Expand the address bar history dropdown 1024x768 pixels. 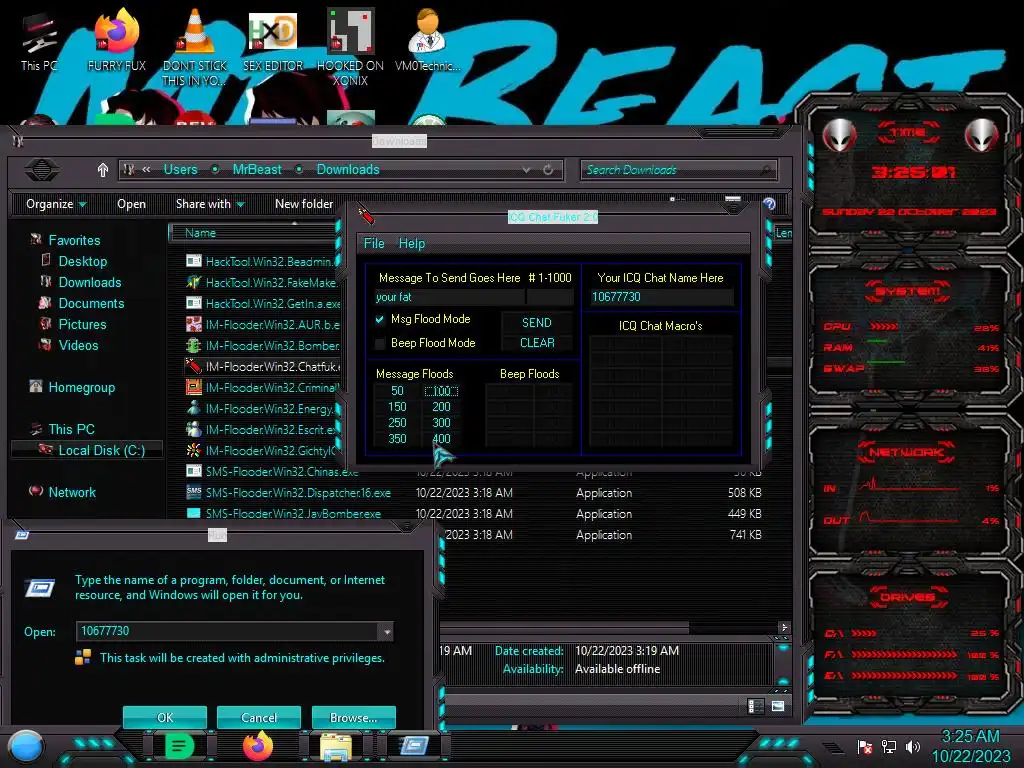coord(526,170)
